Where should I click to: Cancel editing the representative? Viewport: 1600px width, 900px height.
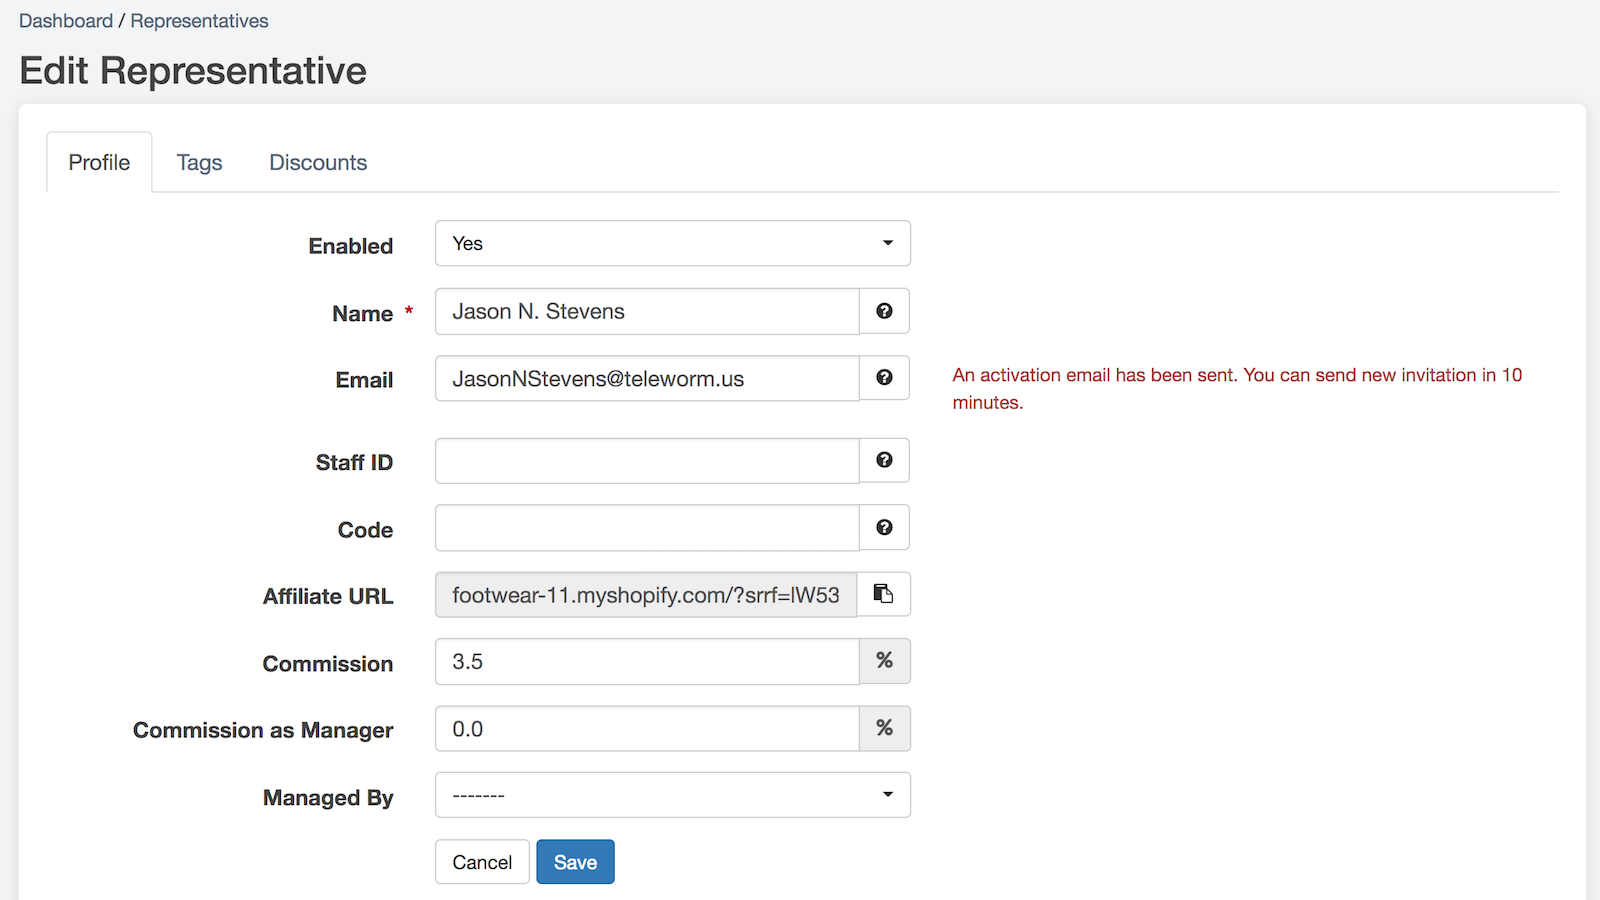tap(482, 861)
